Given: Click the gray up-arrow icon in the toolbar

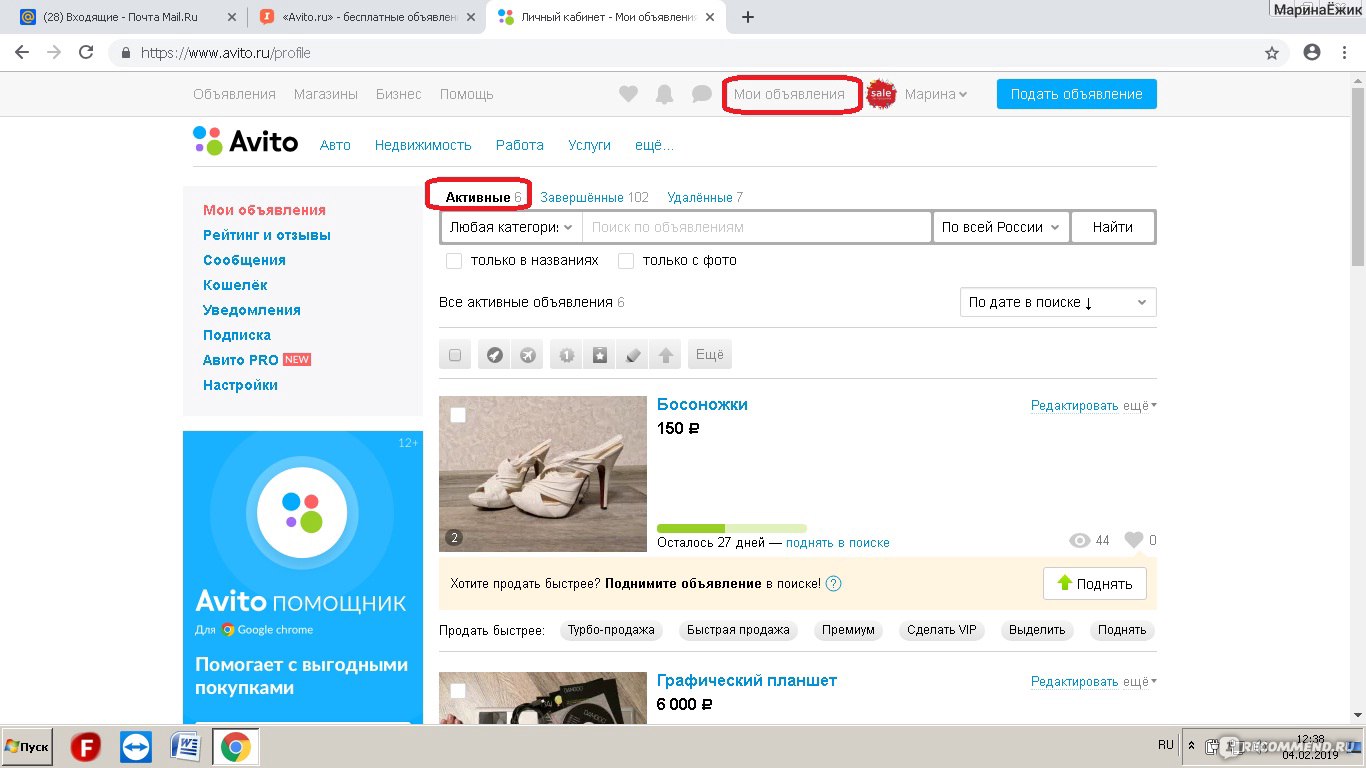Looking at the screenshot, I should 666,355.
